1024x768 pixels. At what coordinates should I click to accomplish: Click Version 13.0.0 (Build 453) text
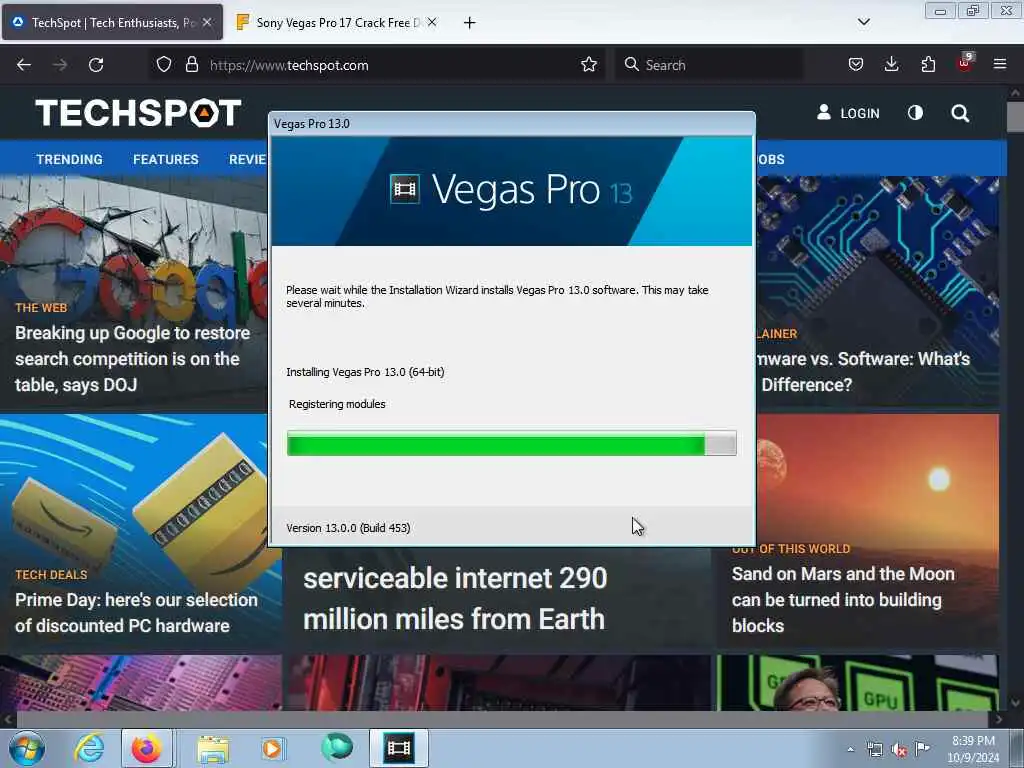348,528
